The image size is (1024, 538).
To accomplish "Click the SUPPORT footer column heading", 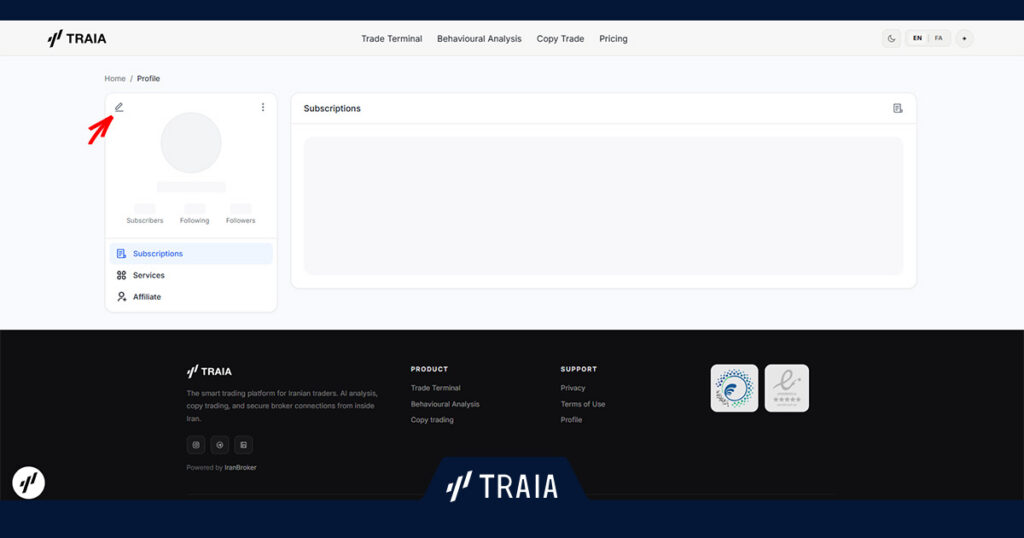I will [579, 370].
